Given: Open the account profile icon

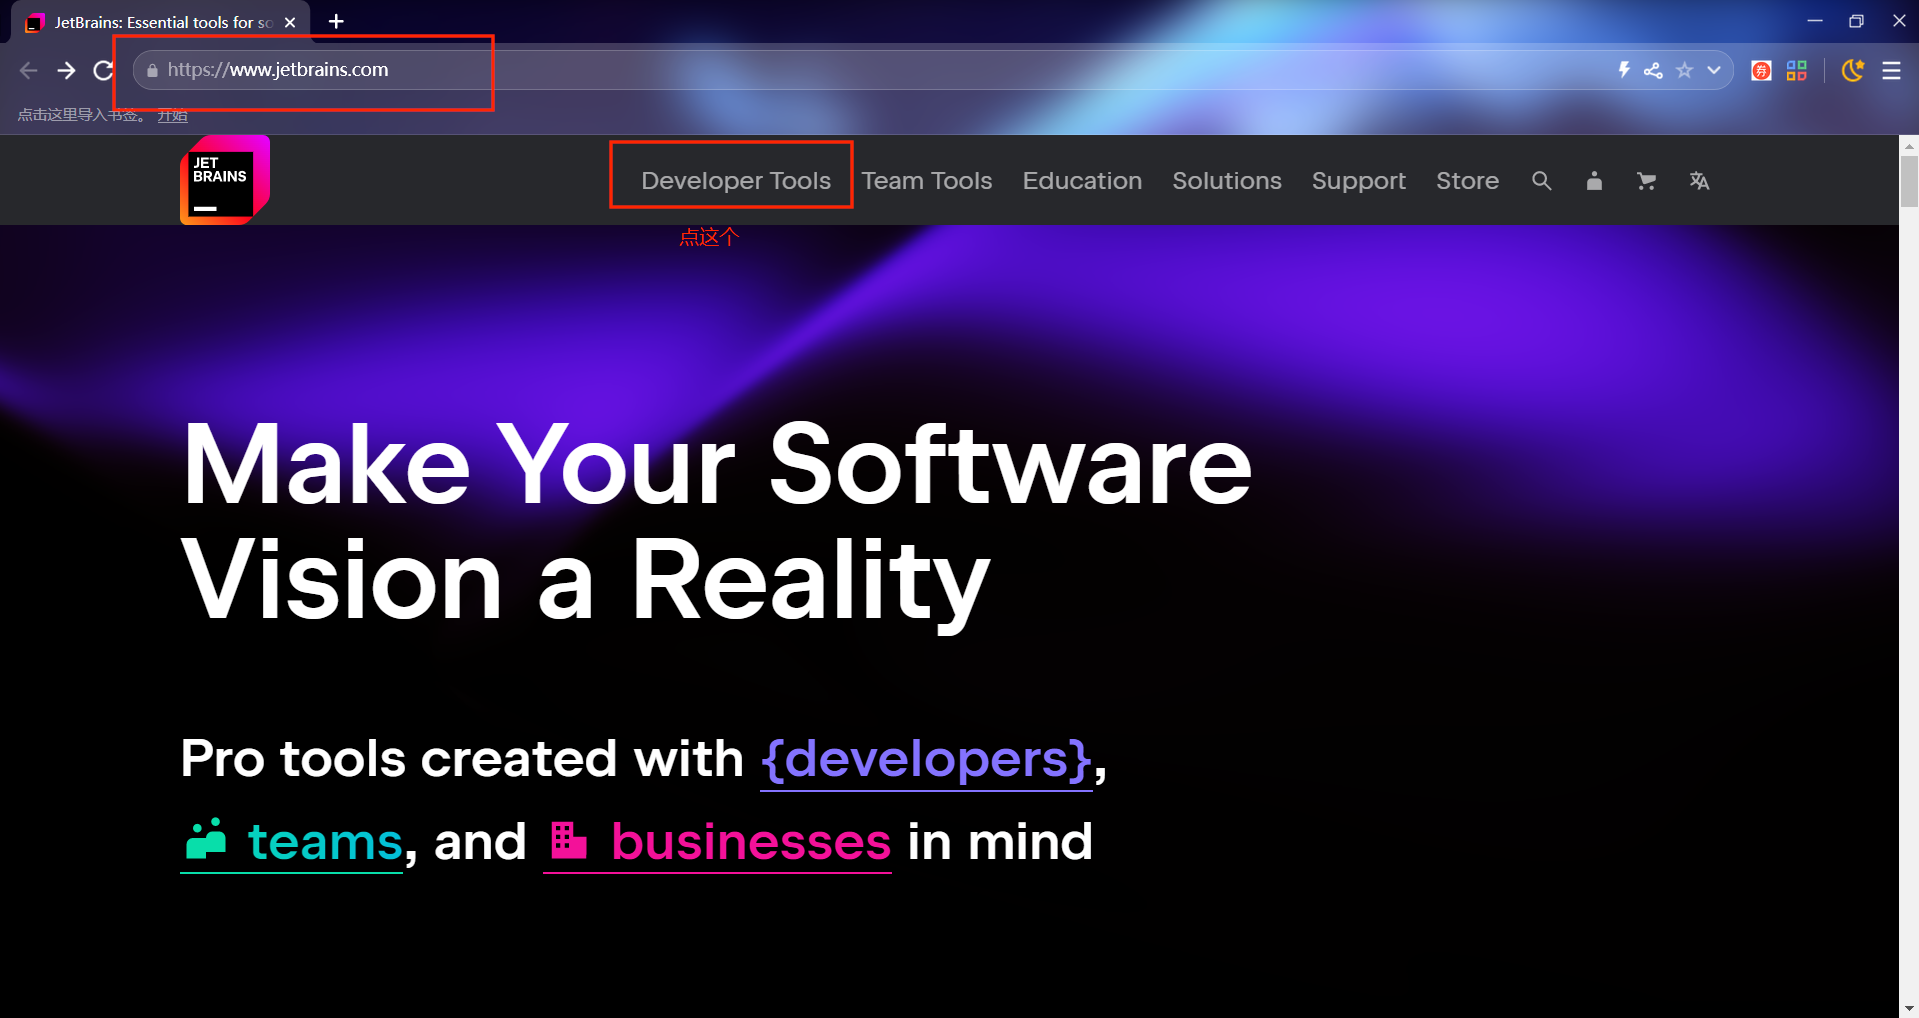Looking at the screenshot, I should coord(1594,181).
